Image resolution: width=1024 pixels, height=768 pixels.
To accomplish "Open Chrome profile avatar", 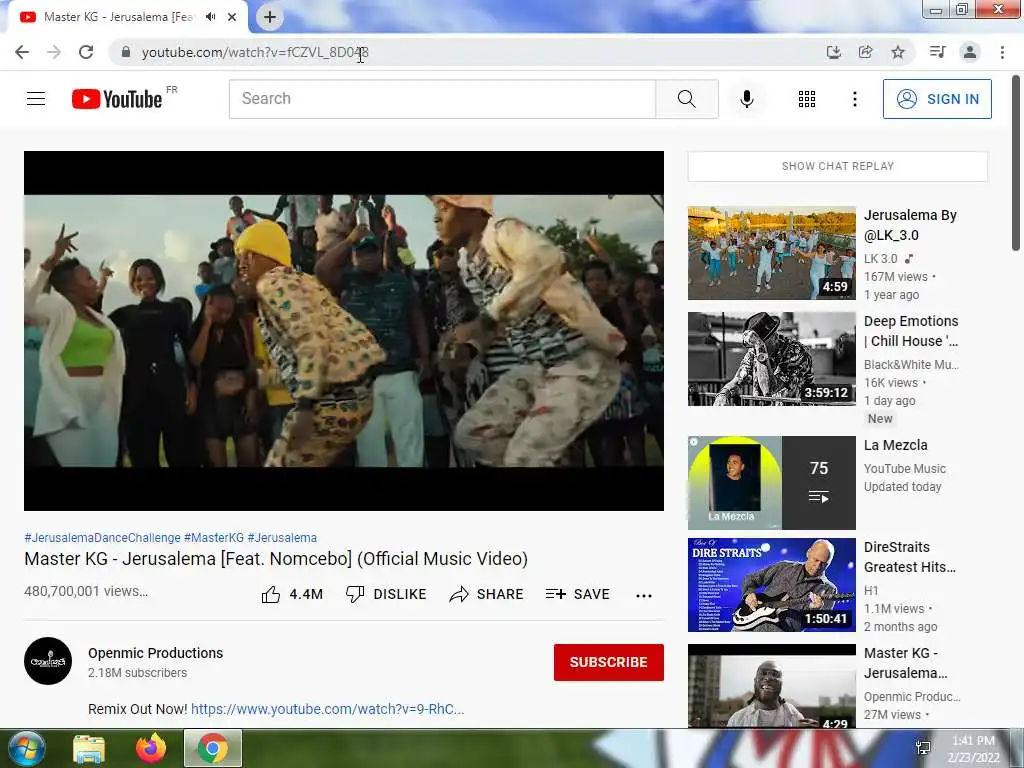I will coord(970,52).
